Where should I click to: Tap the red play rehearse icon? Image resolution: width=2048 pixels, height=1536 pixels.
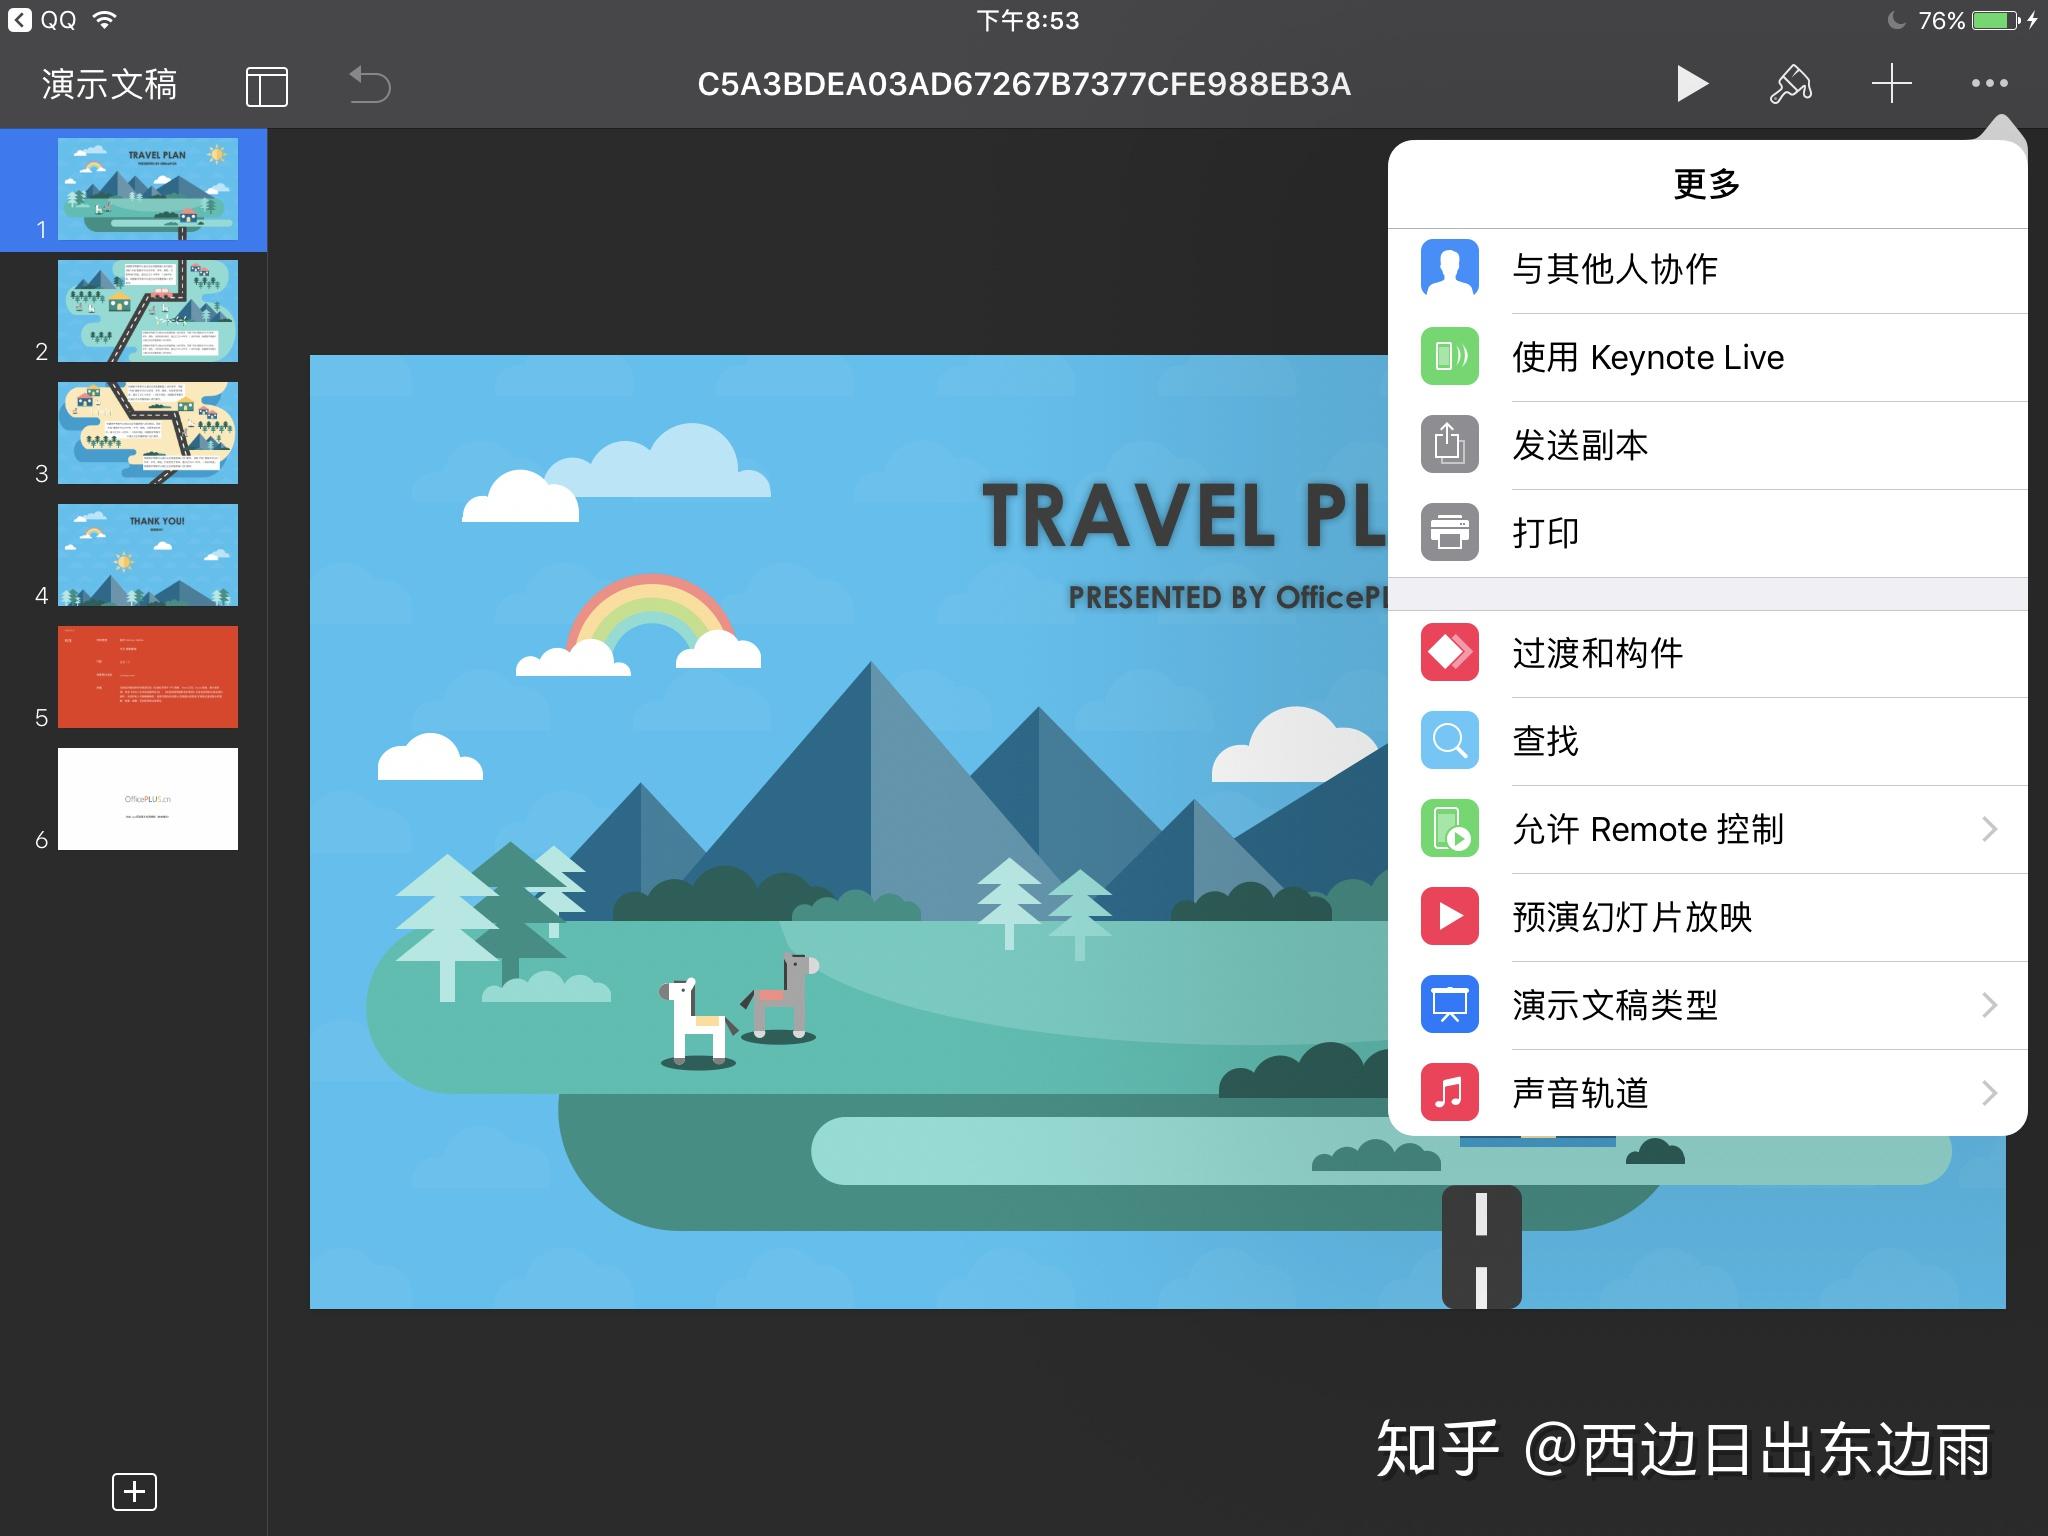(1449, 916)
